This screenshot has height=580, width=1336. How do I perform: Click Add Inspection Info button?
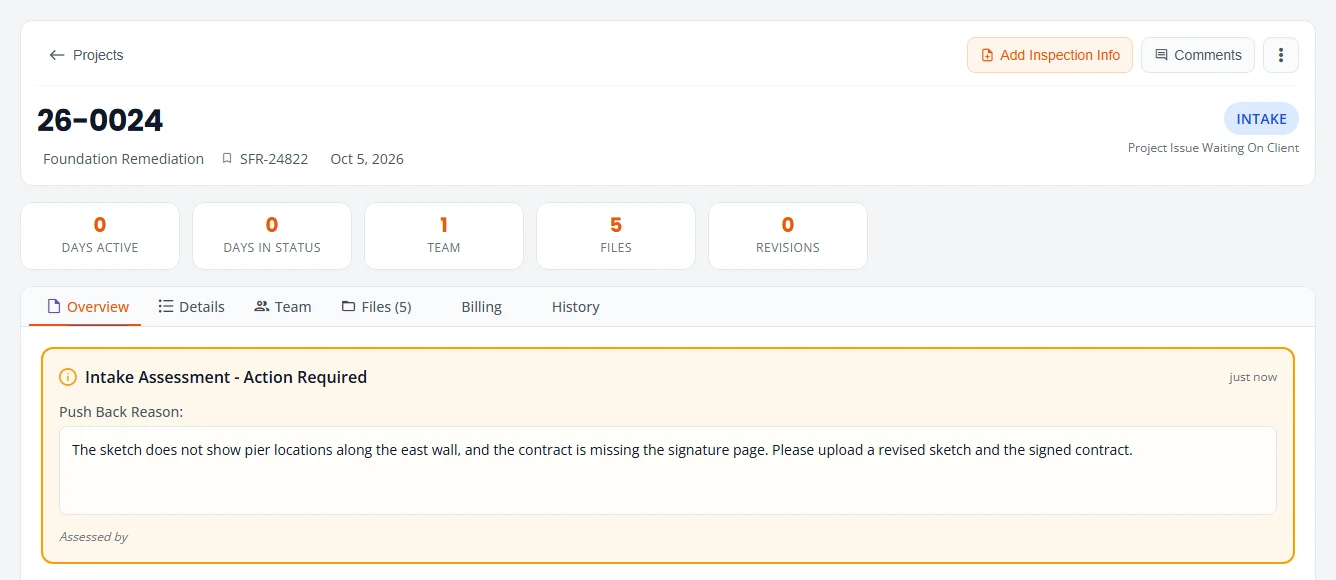click(1049, 55)
